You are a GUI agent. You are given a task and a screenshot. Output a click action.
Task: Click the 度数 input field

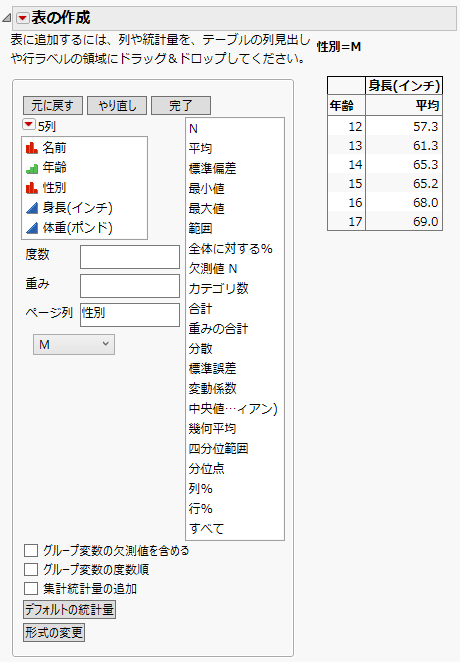130,257
